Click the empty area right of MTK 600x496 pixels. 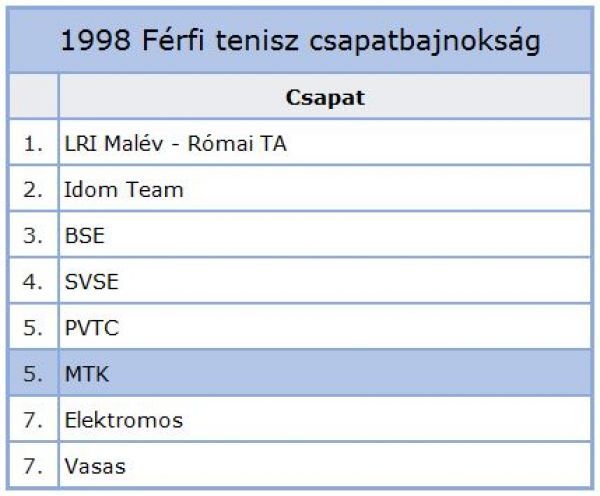pyautogui.click(x=349, y=373)
